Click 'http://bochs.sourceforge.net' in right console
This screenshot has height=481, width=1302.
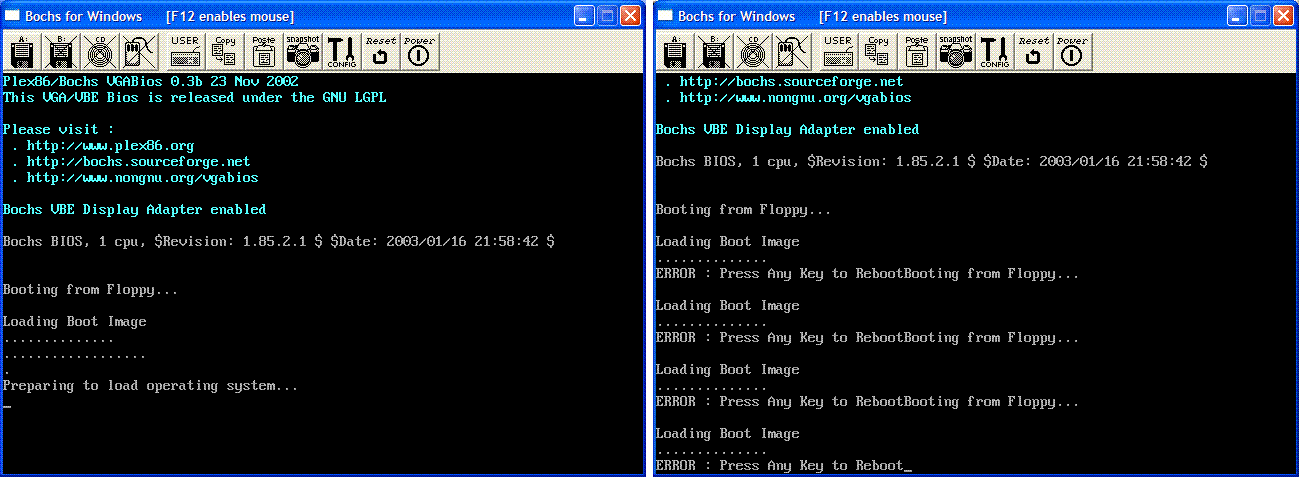791,82
